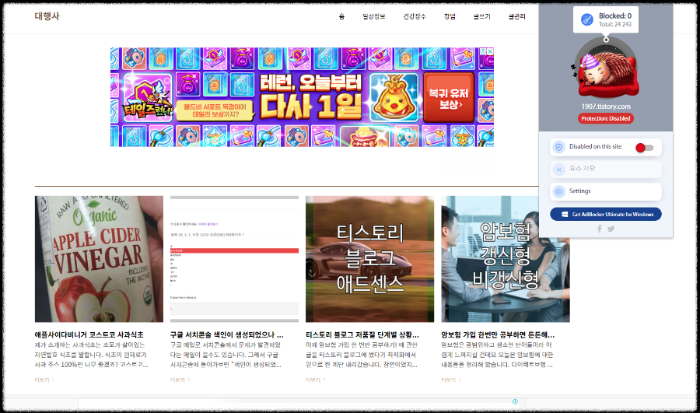The height and width of the screenshot is (413, 700).
Task: Click 'Get AdBlocker Ultimate for Windows' button
Action: coord(606,214)
